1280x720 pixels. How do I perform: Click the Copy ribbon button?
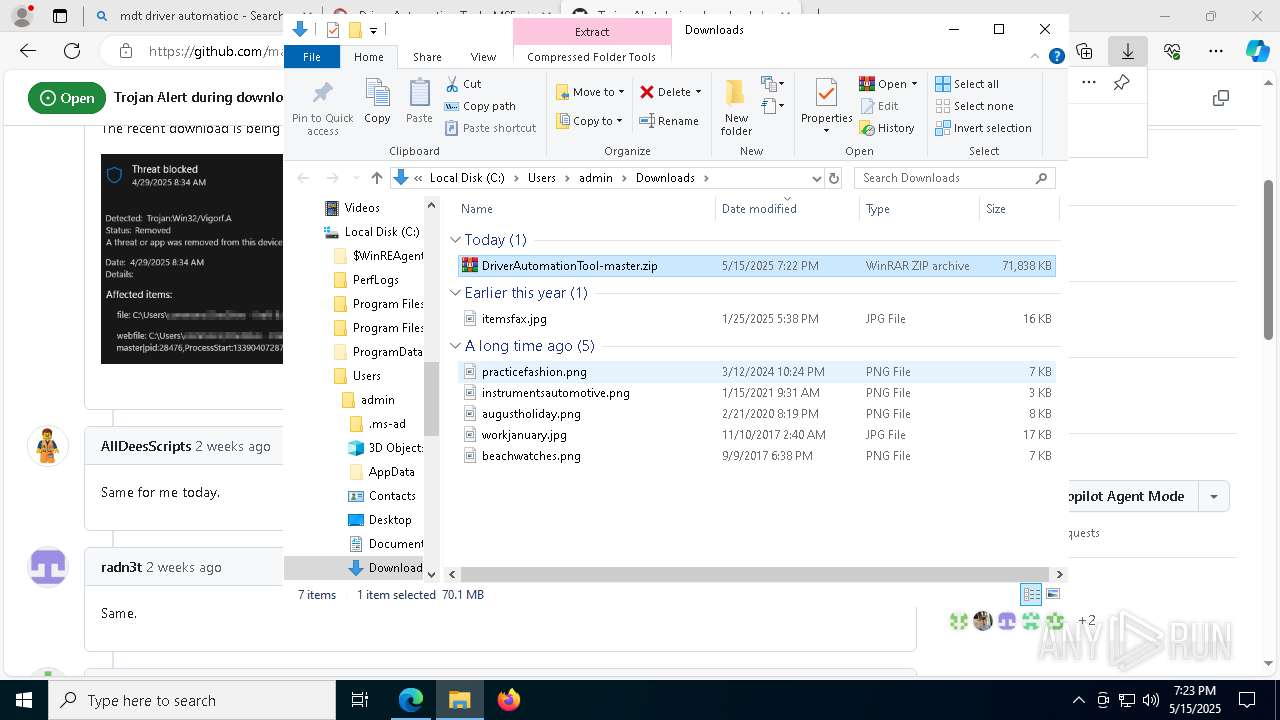click(377, 102)
